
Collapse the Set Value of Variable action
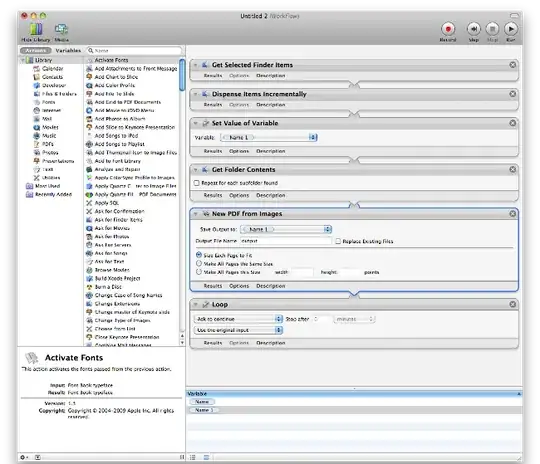[196, 123]
